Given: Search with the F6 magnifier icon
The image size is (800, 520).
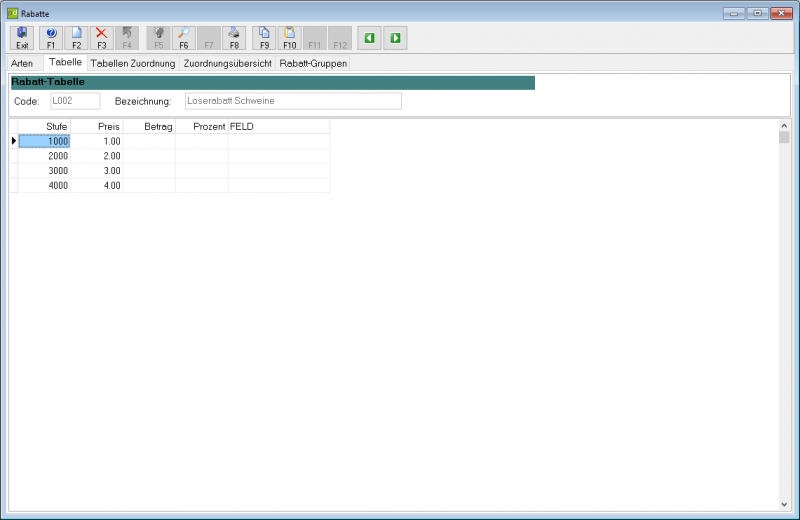Looking at the screenshot, I should (184, 38).
